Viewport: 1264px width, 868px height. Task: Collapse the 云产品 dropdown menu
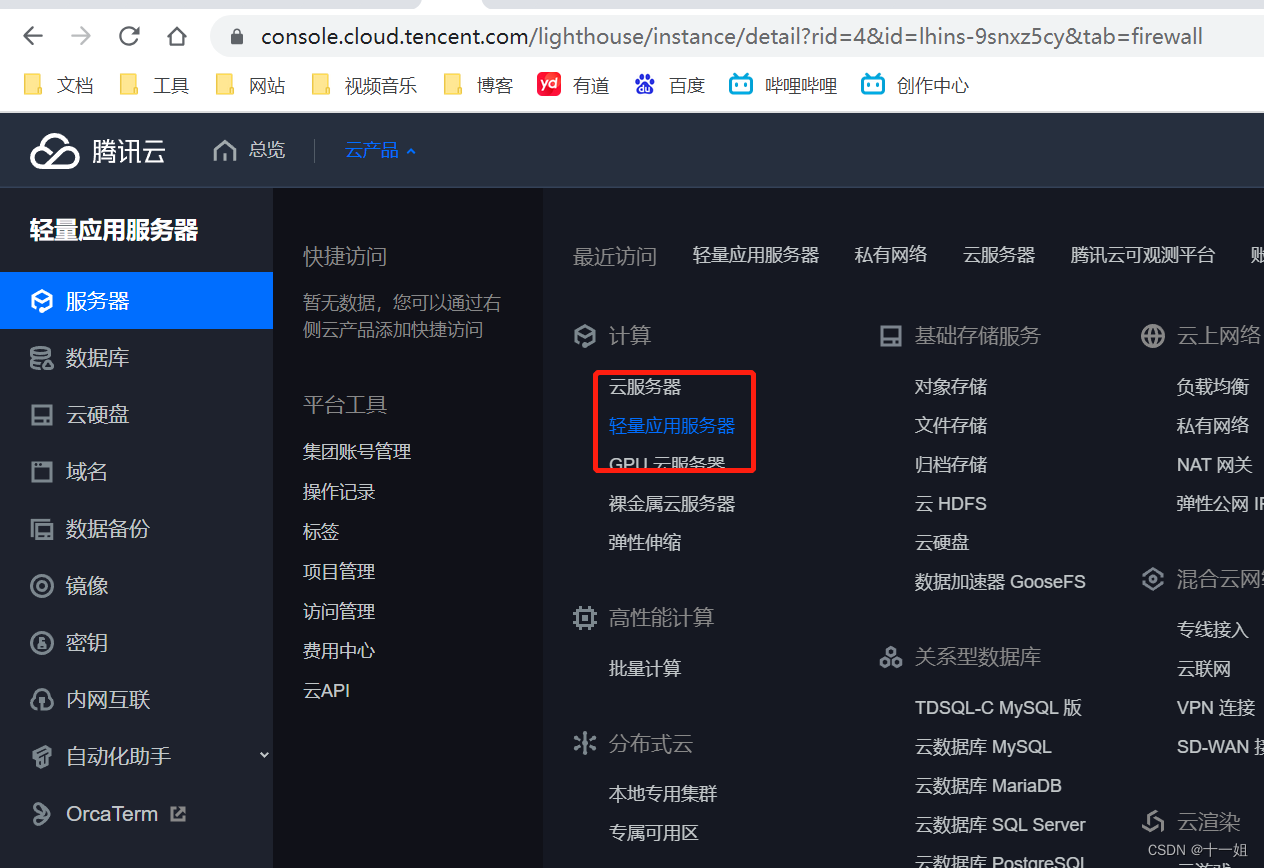(381, 150)
